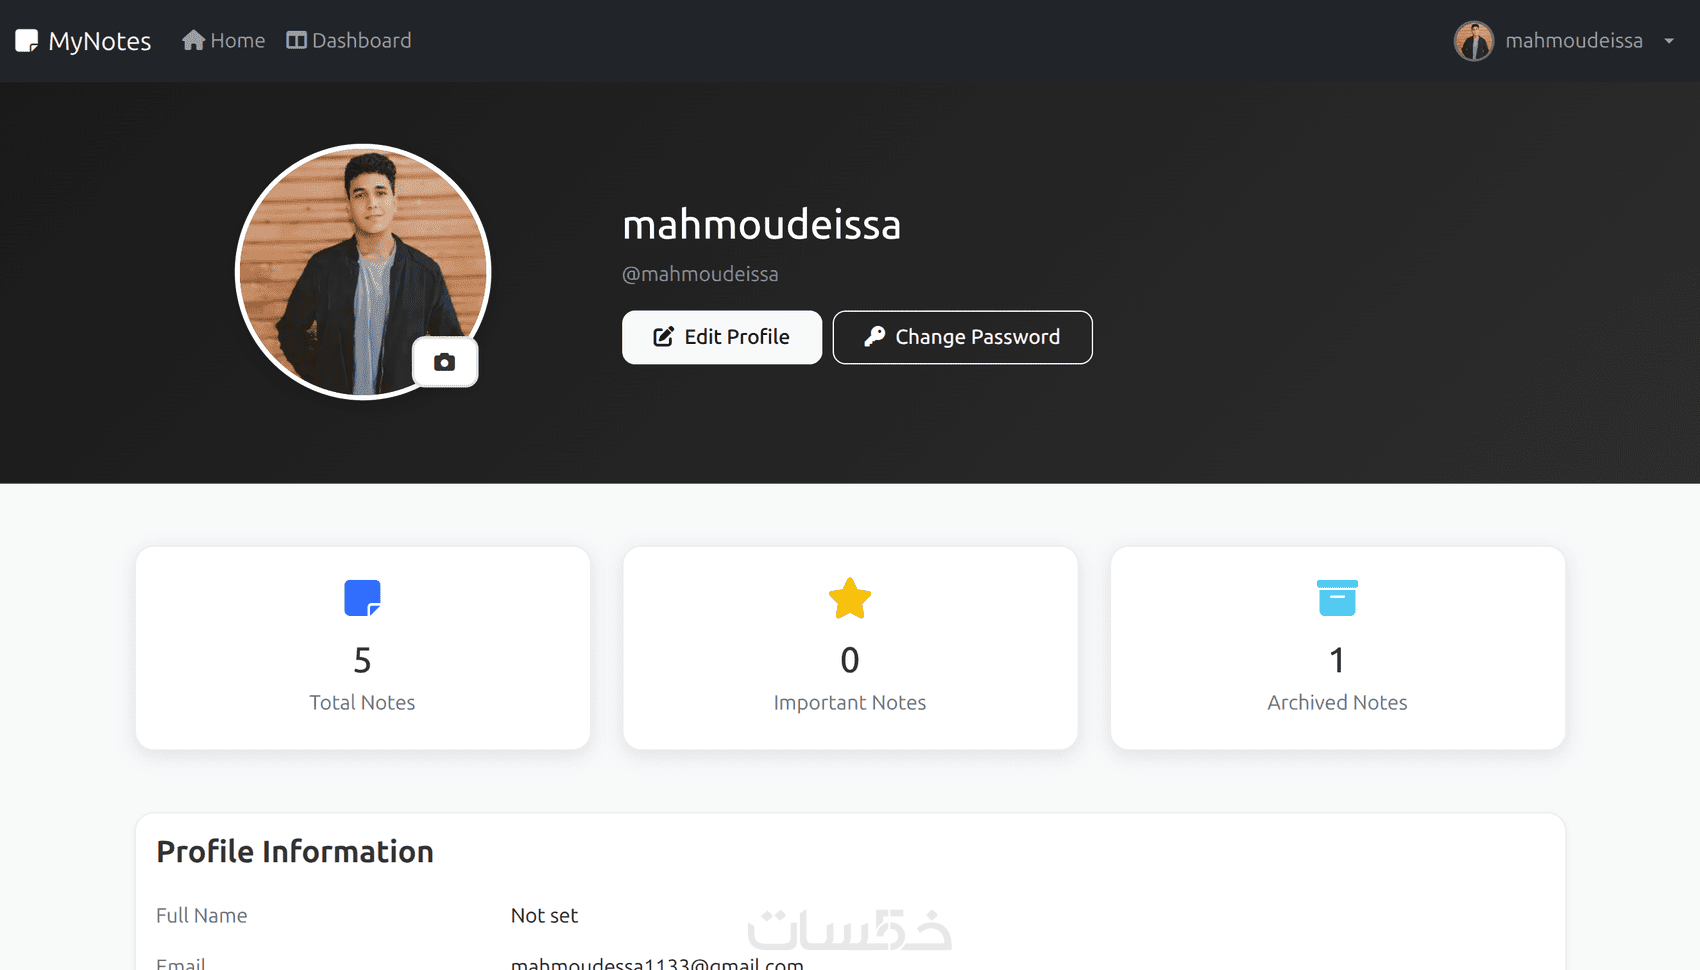Screen dimensions: 1700x970
Task: Click the Dashboard columns icon in navbar
Action: (x=296, y=40)
